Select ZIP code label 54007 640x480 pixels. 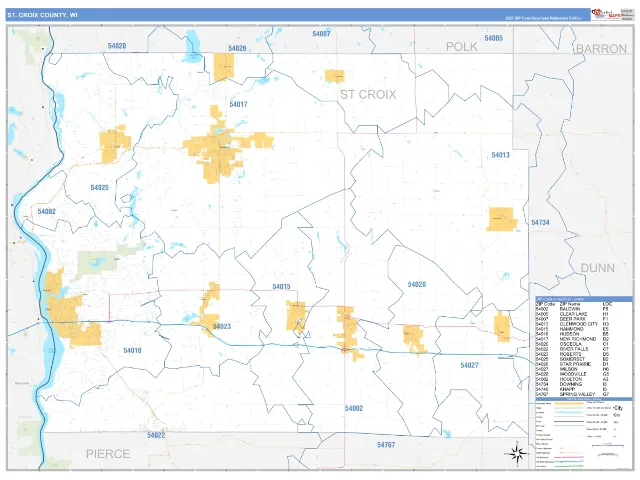[x=321, y=34]
